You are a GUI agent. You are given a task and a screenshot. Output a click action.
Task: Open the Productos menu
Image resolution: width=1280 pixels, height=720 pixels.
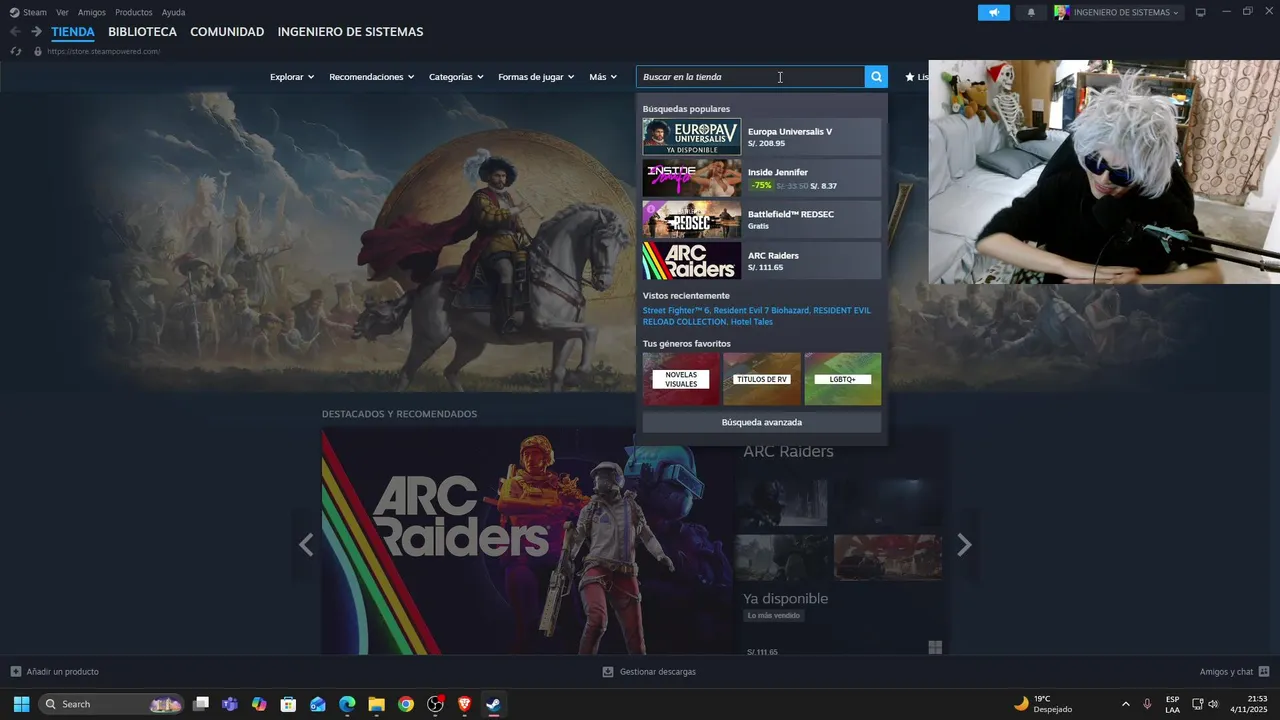(134, 12)
